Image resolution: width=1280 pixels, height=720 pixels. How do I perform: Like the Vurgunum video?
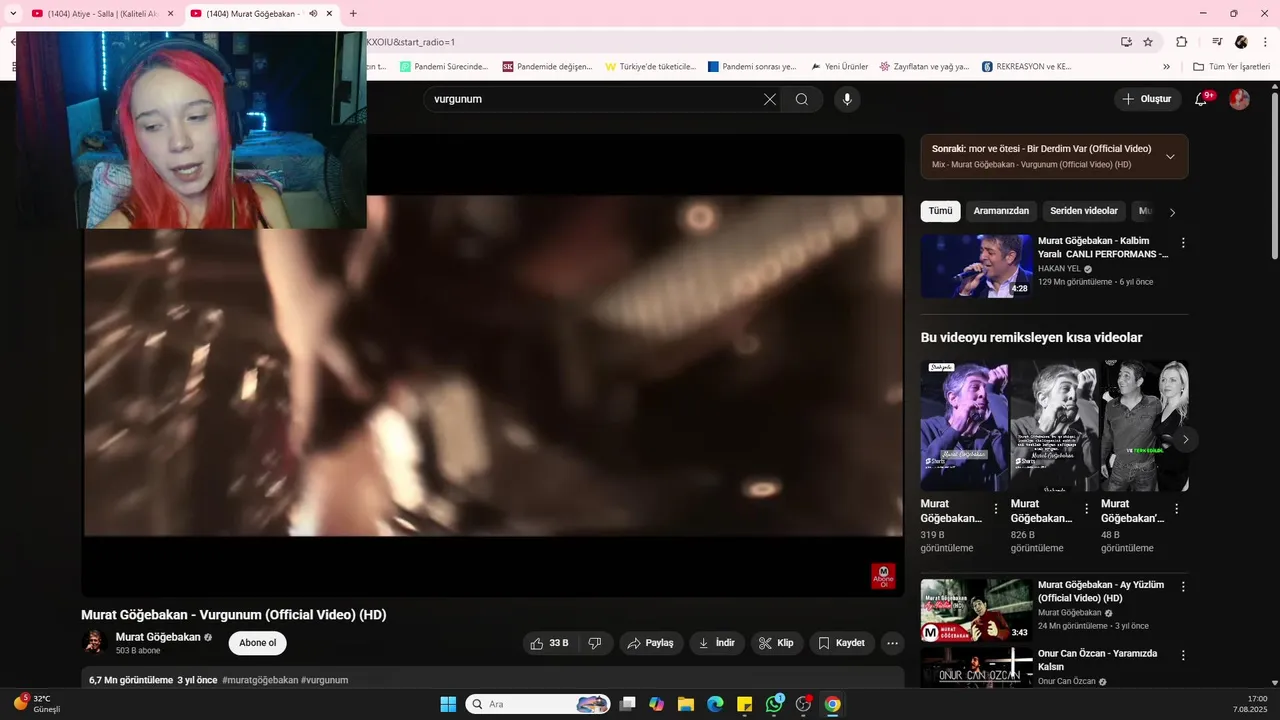pyautogui.click(x=549, y=643)
